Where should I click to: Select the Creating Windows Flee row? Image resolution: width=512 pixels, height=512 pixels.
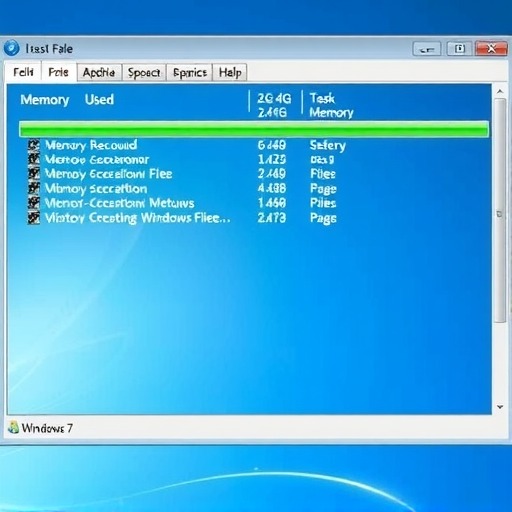pyautogui.click(x=182, y=218)
